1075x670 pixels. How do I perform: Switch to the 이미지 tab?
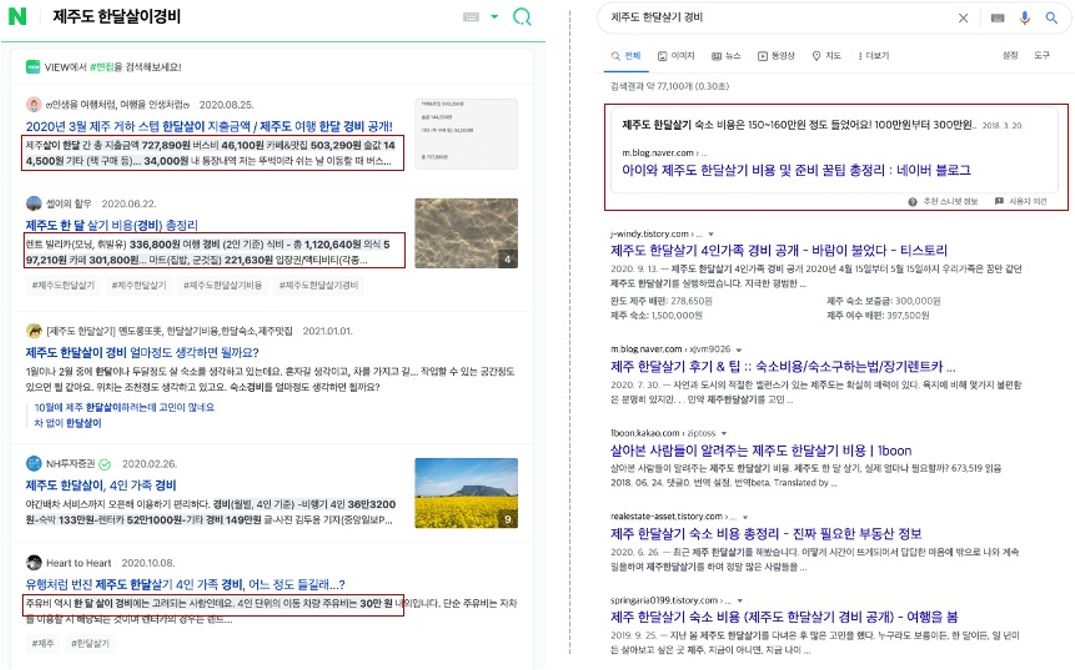pos(676,56)
